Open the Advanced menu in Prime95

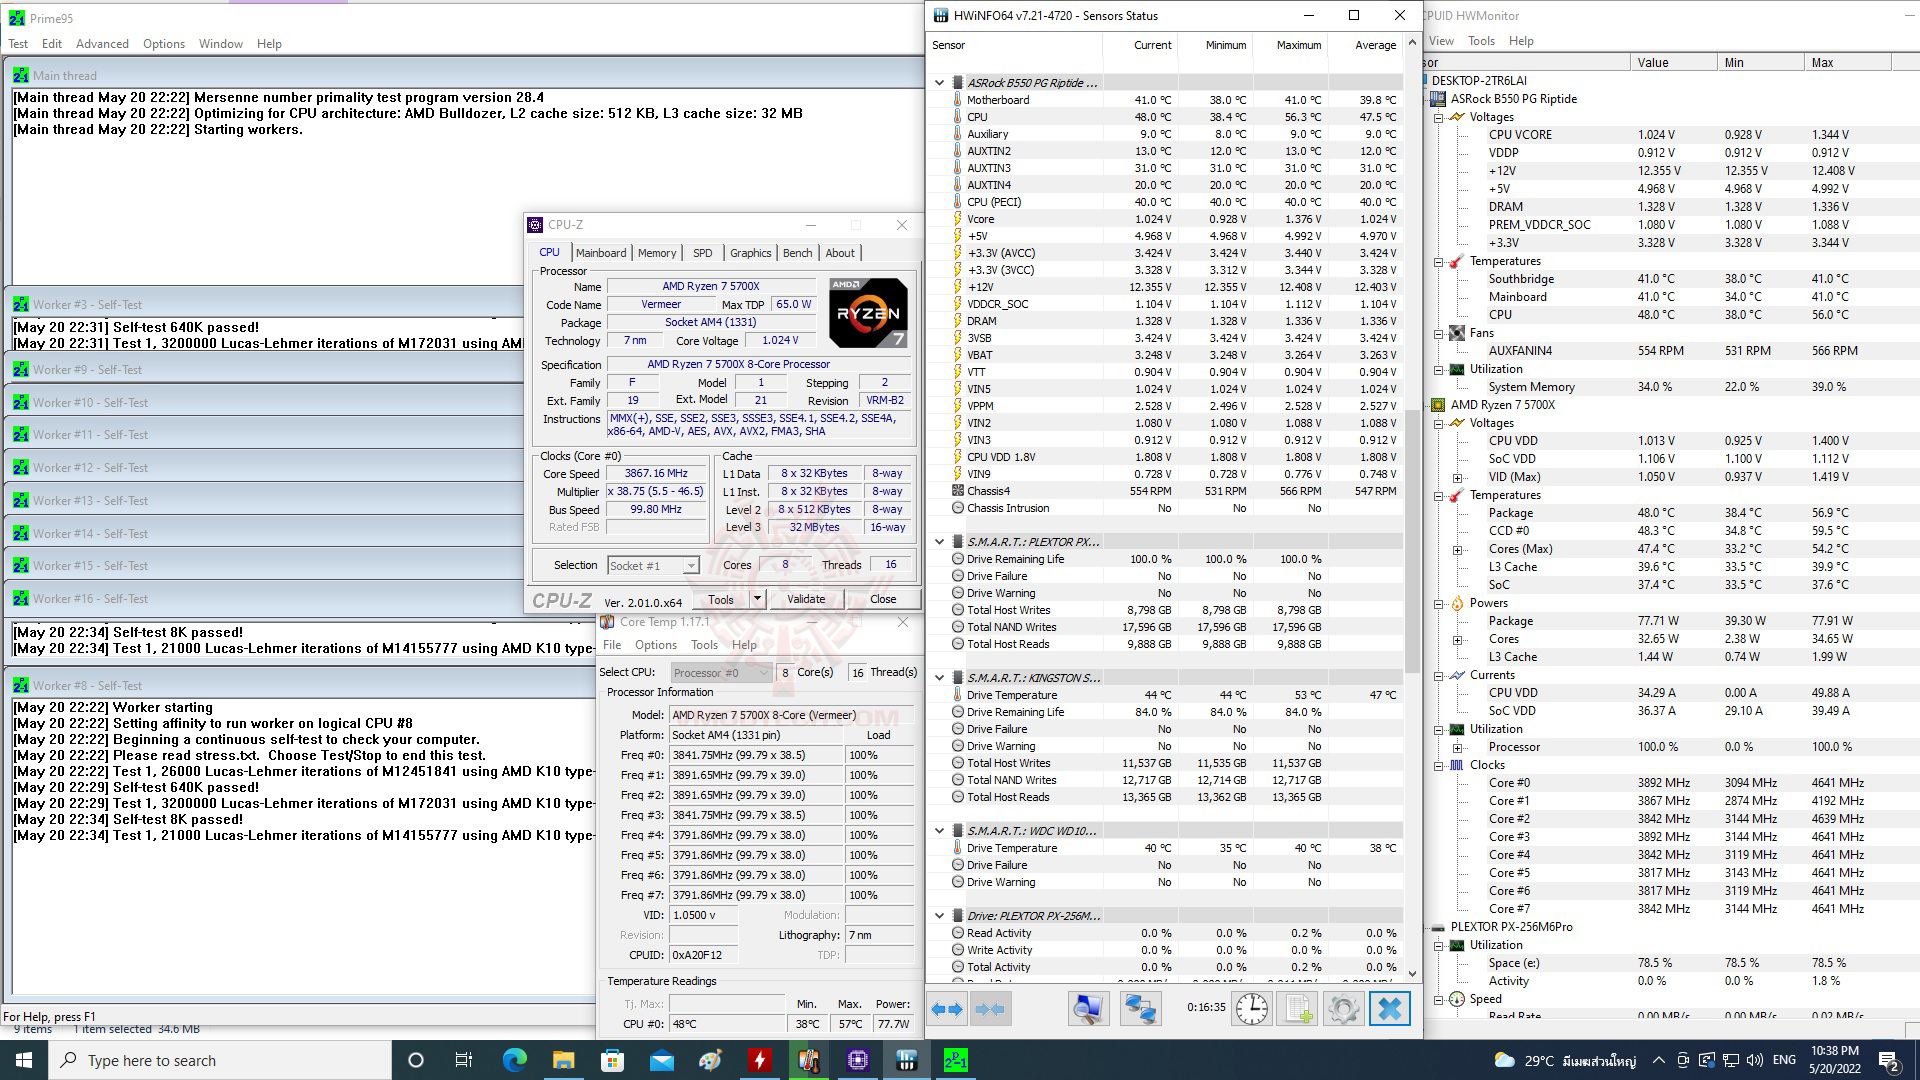[x=102, y=44]
